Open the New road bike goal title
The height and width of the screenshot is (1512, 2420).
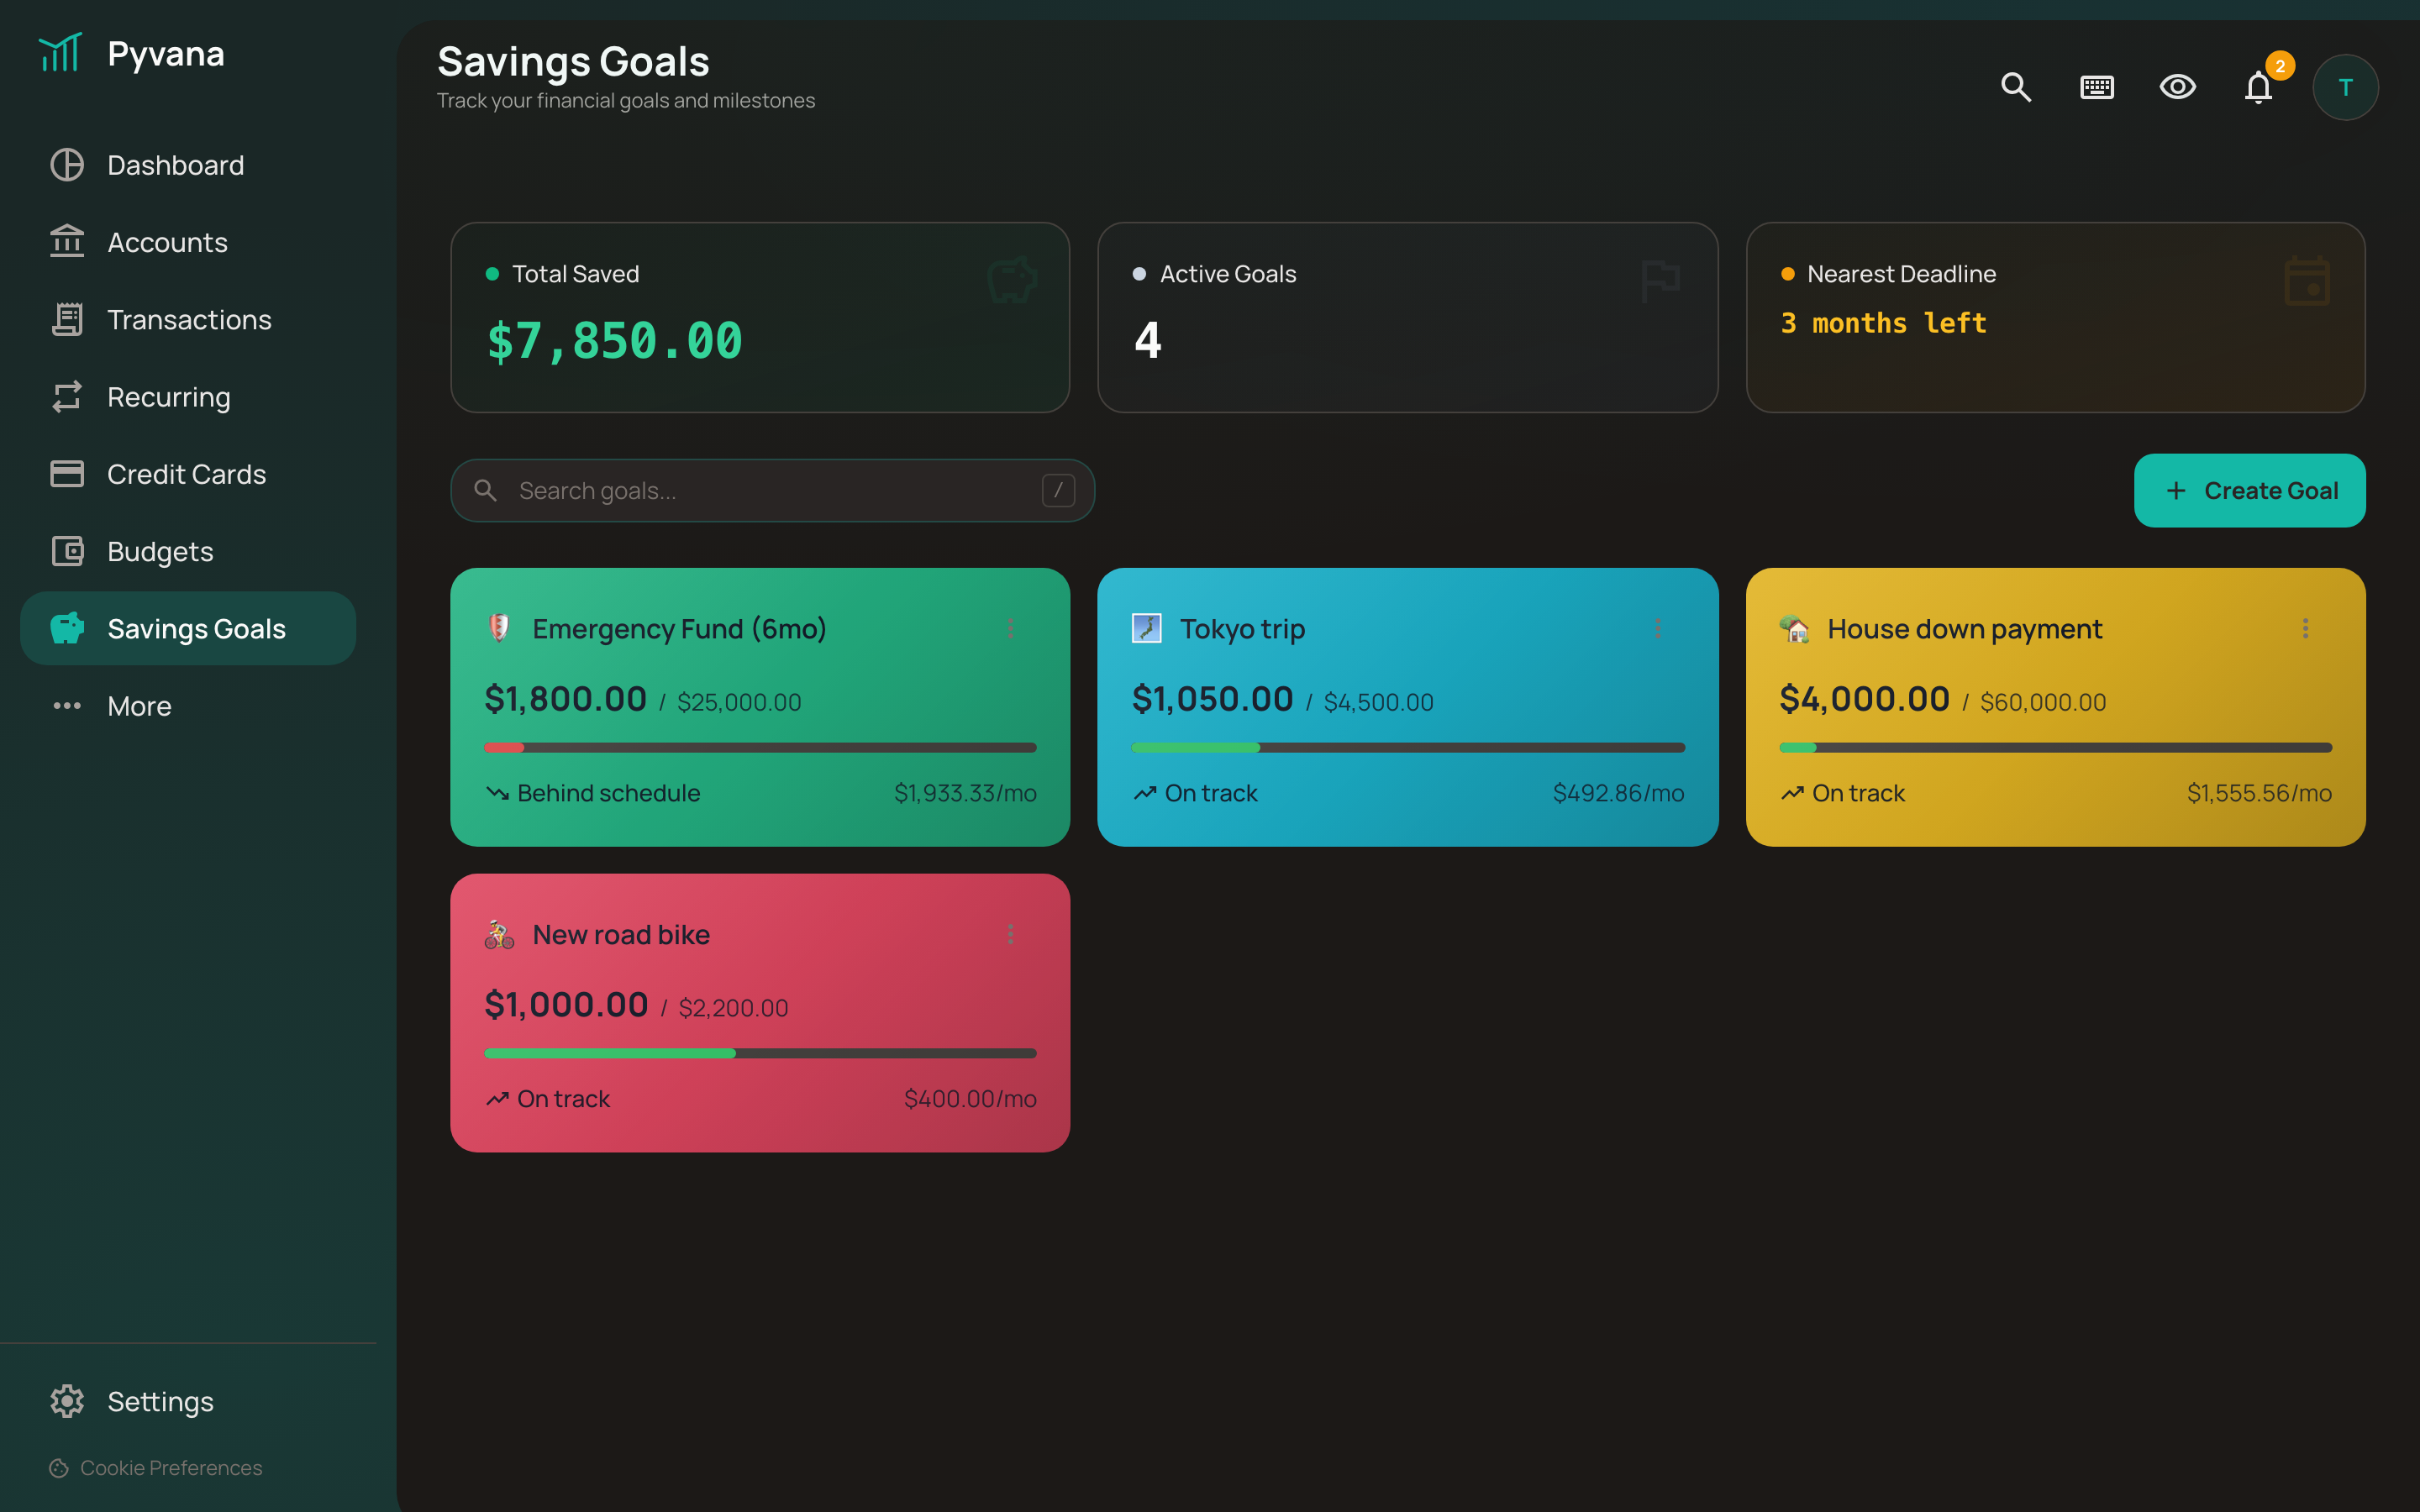(621, 934)
